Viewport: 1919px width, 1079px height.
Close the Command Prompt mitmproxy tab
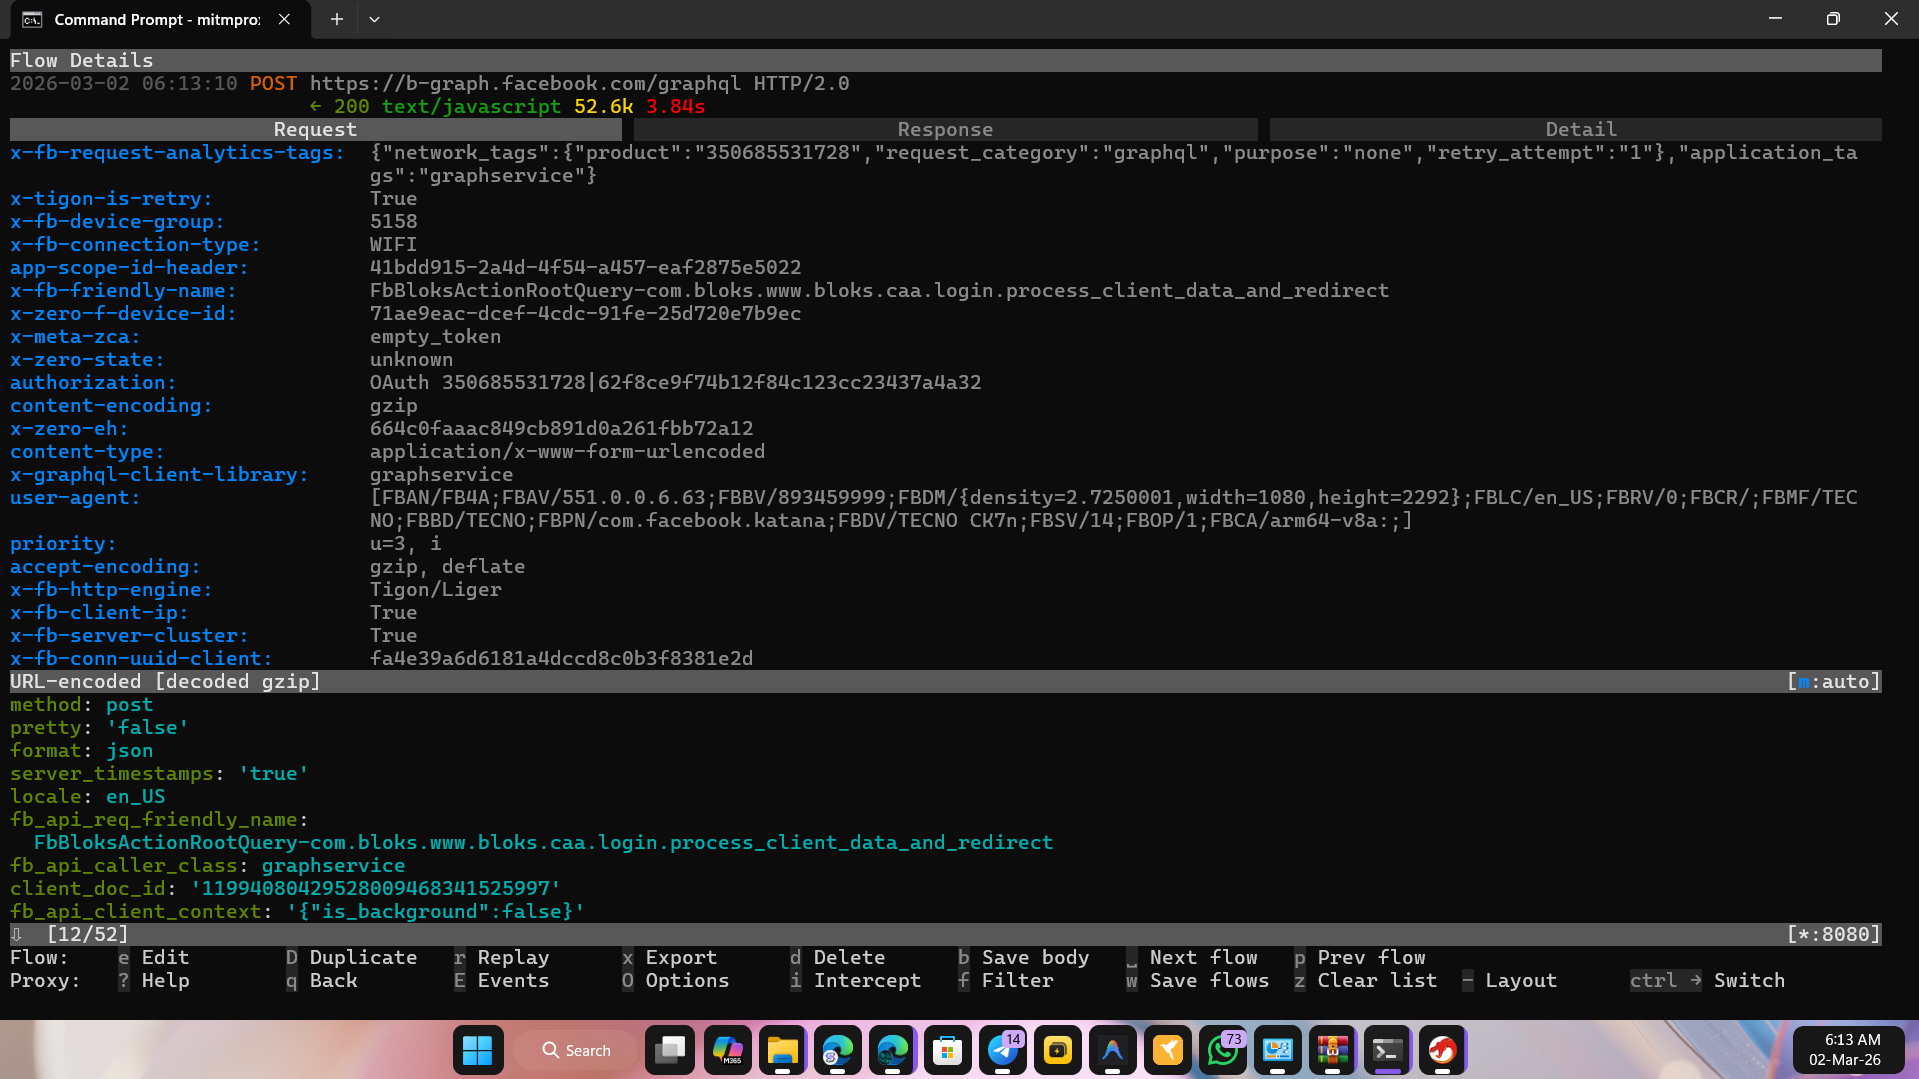click(284, 19)
